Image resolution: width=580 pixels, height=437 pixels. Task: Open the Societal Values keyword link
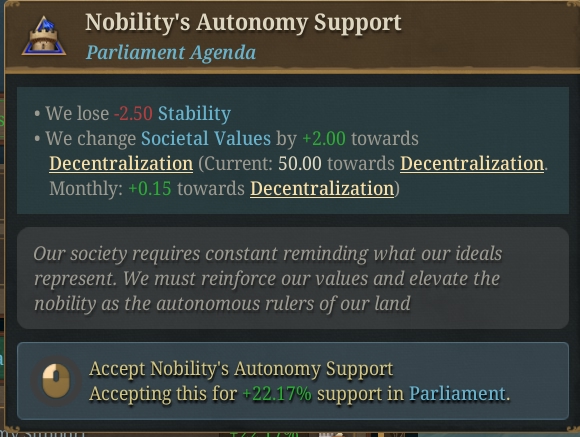[206, 139]
